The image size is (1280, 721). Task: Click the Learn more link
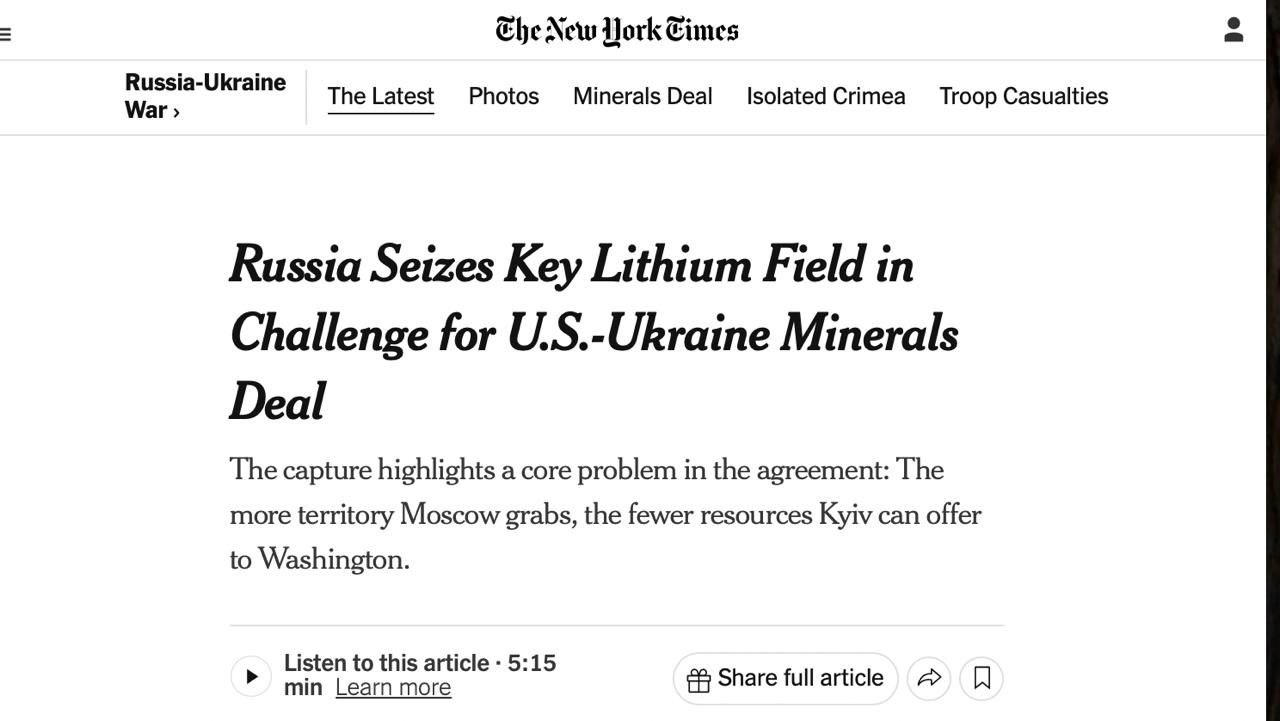click(393, 688)
